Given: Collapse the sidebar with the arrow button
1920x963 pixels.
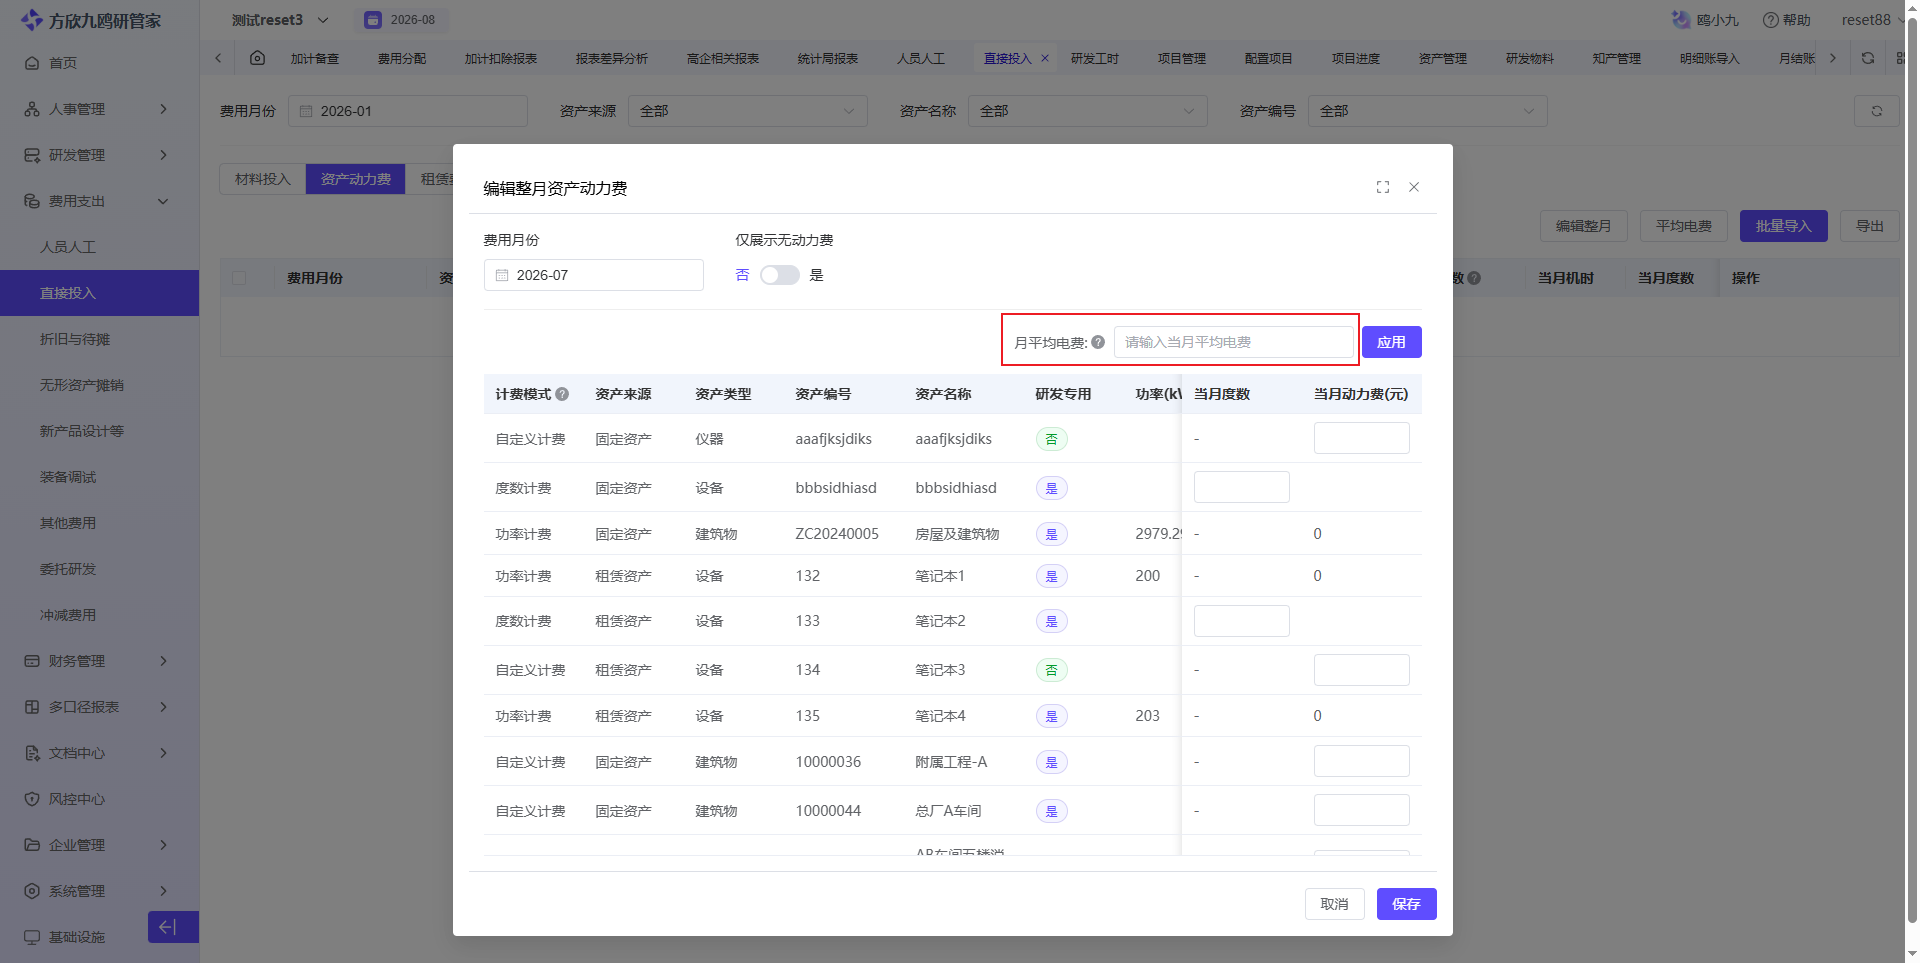Looking at the screenshot, I should point(173,927).
